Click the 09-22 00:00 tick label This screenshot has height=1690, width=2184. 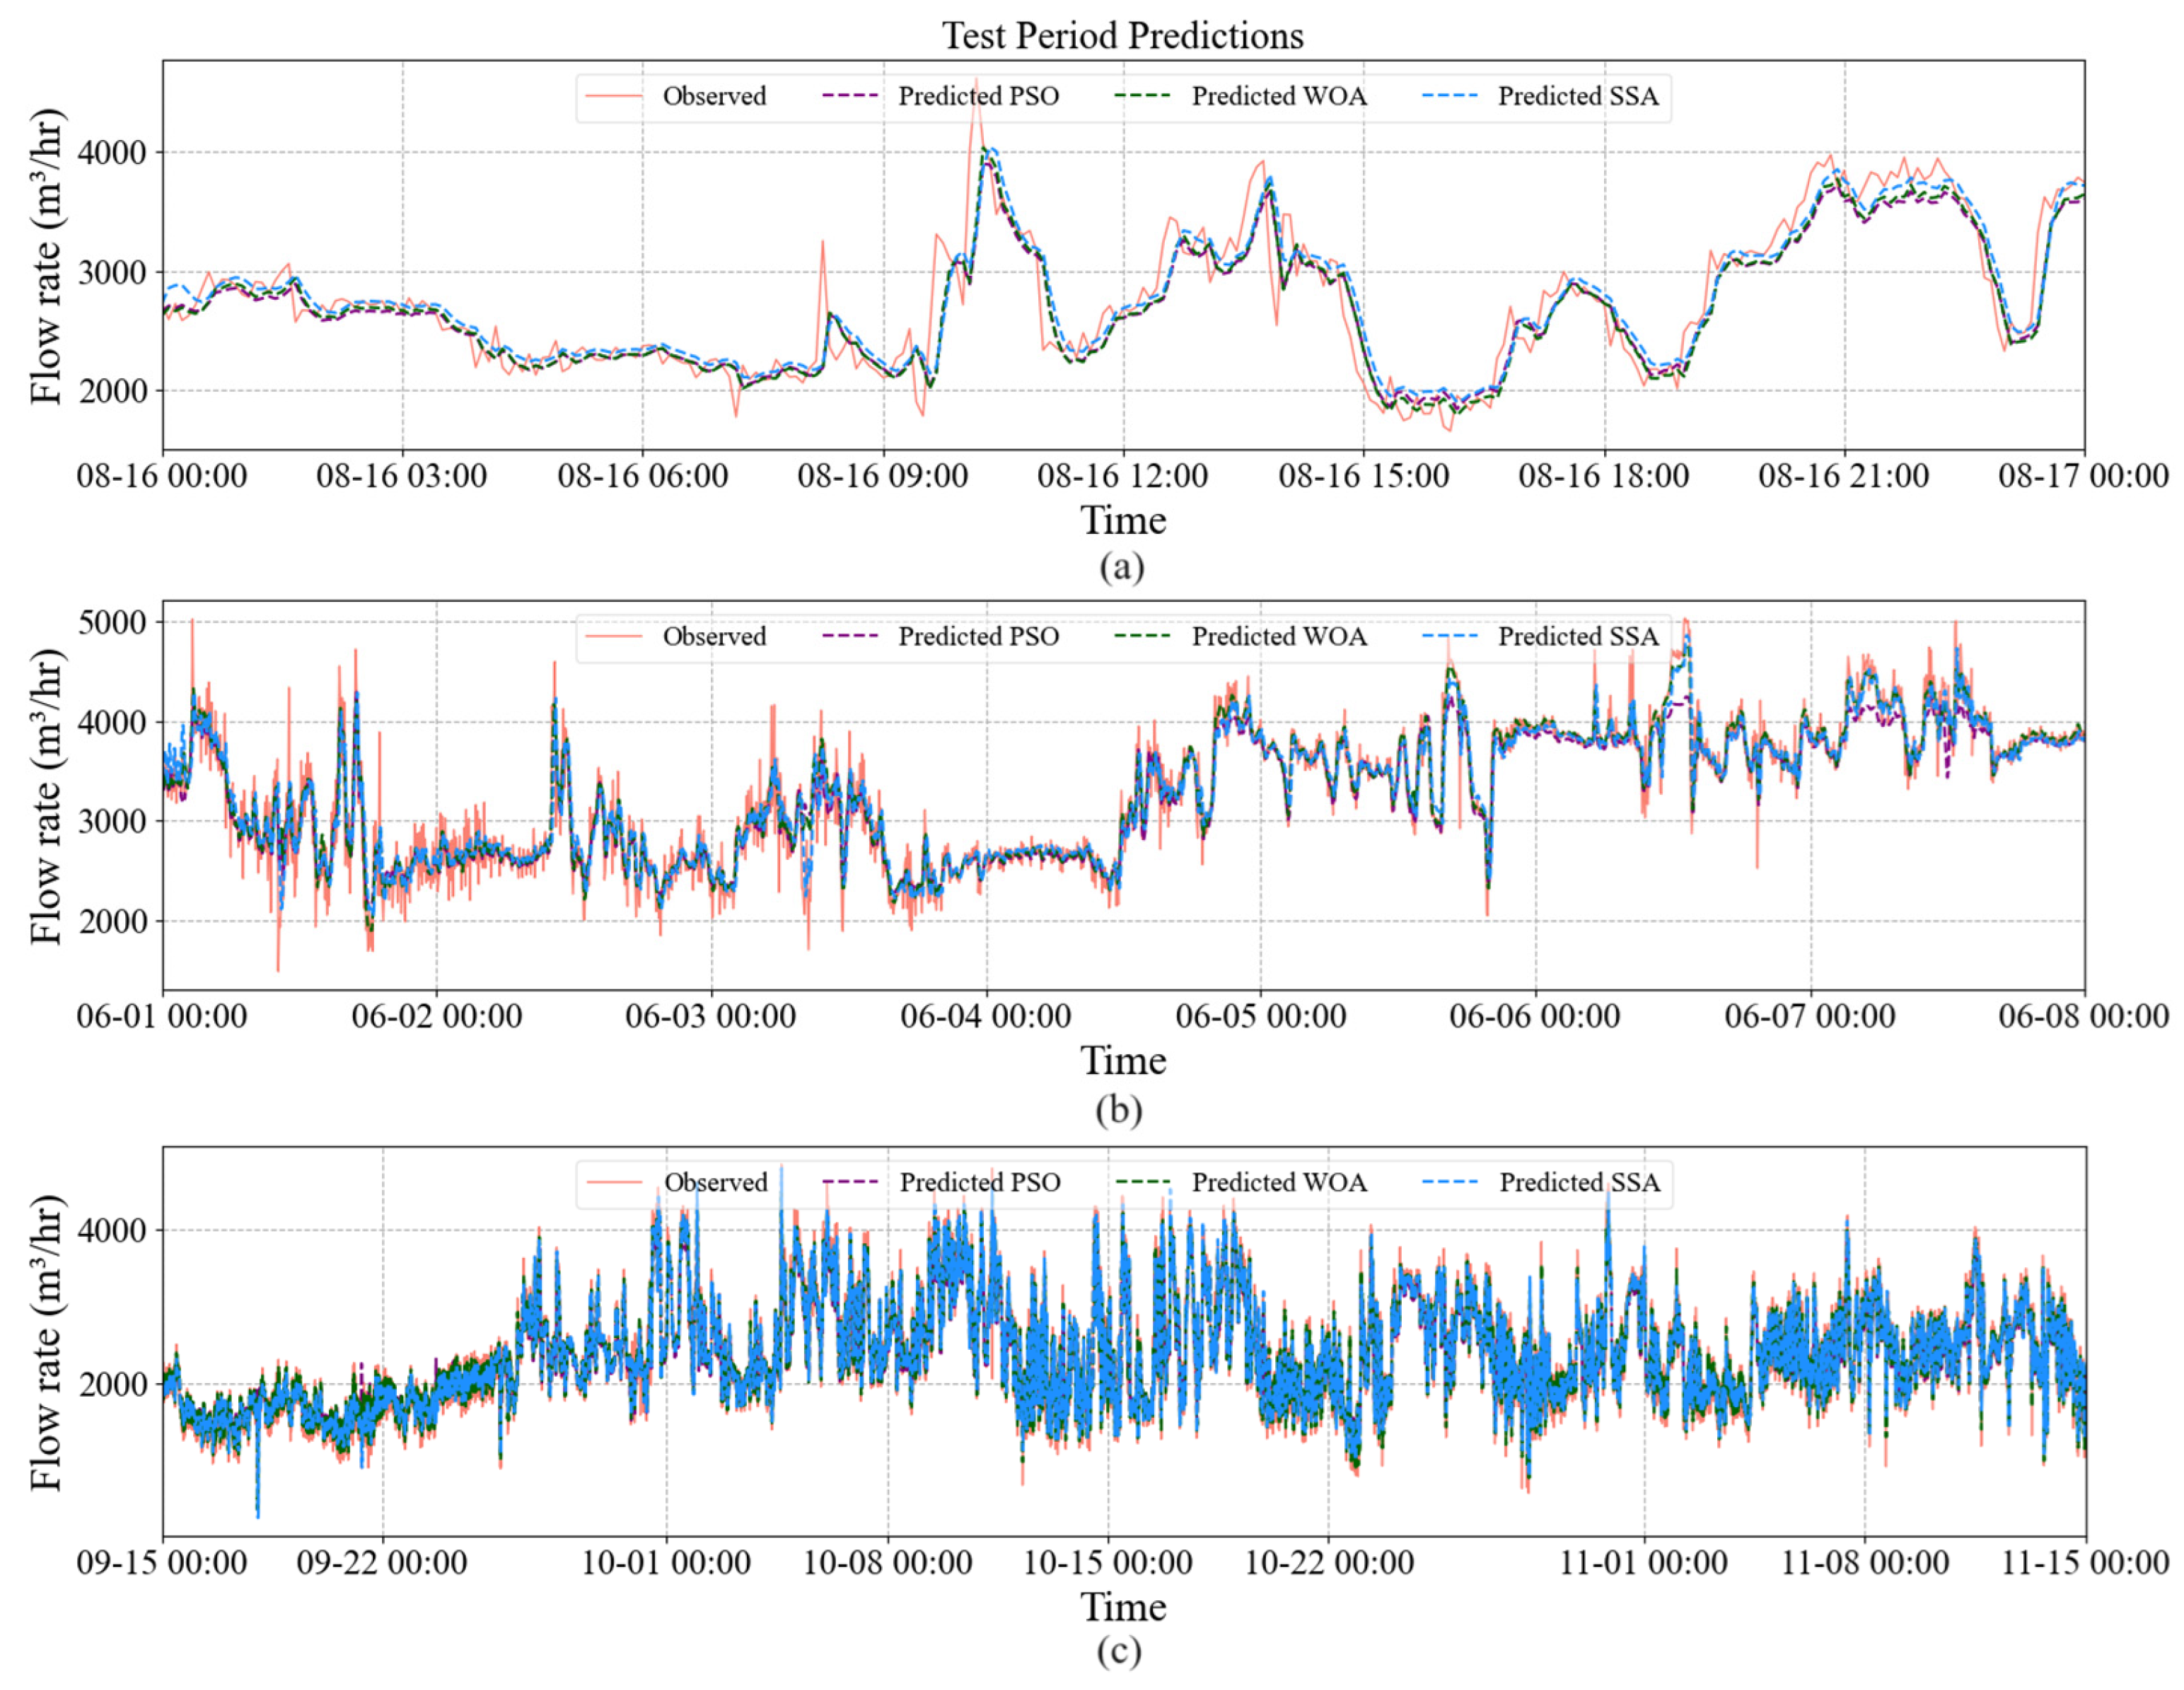(382, 1563)
